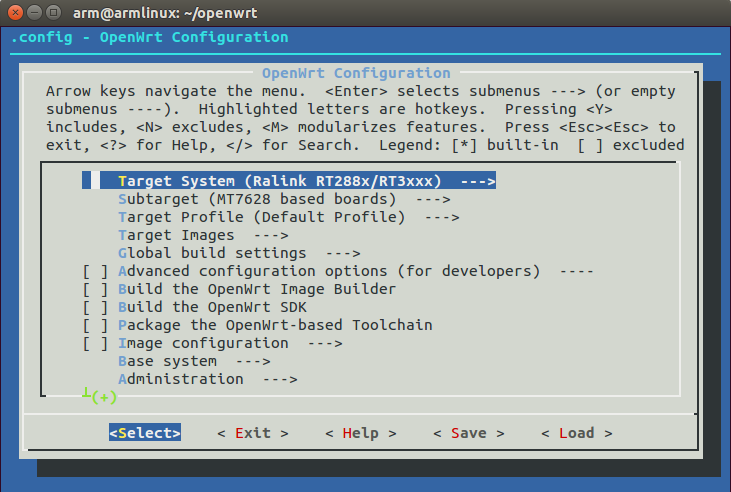Toggle Build the OpenWrt Image Builder checkbox
This screenshot has width=731, height=492.
pyautogui.click(x=96, y=290)
